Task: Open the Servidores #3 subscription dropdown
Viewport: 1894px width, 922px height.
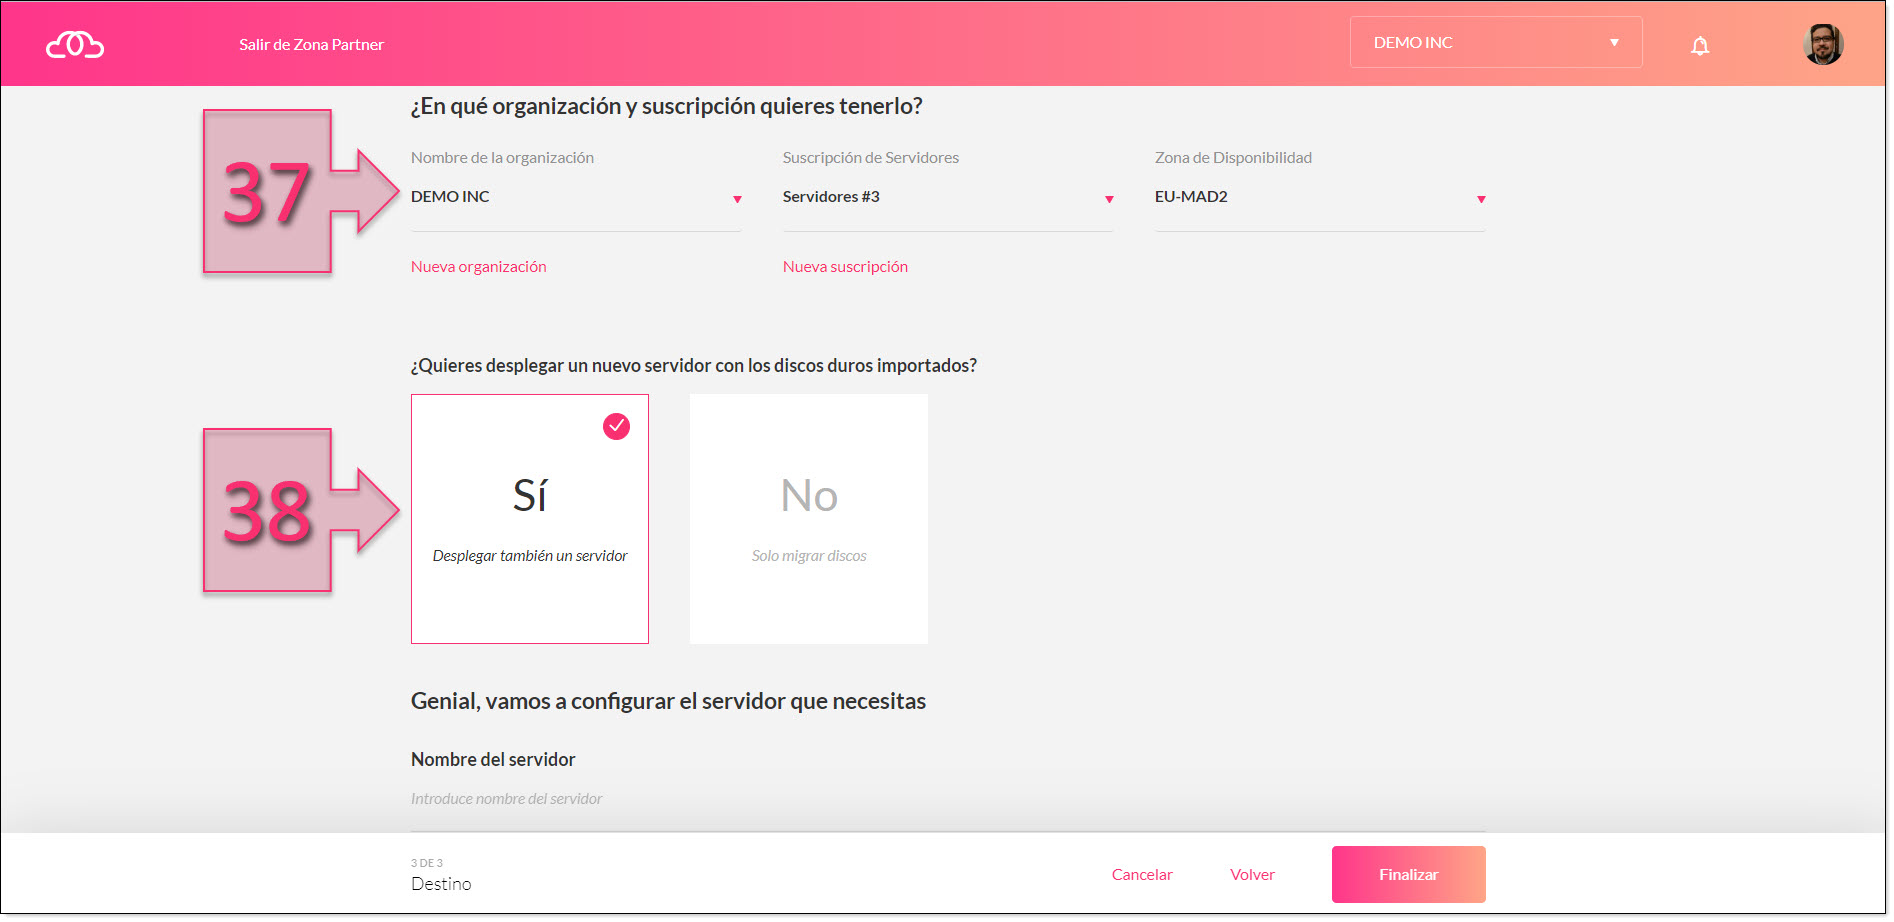Action: [x=1109, y=199]
